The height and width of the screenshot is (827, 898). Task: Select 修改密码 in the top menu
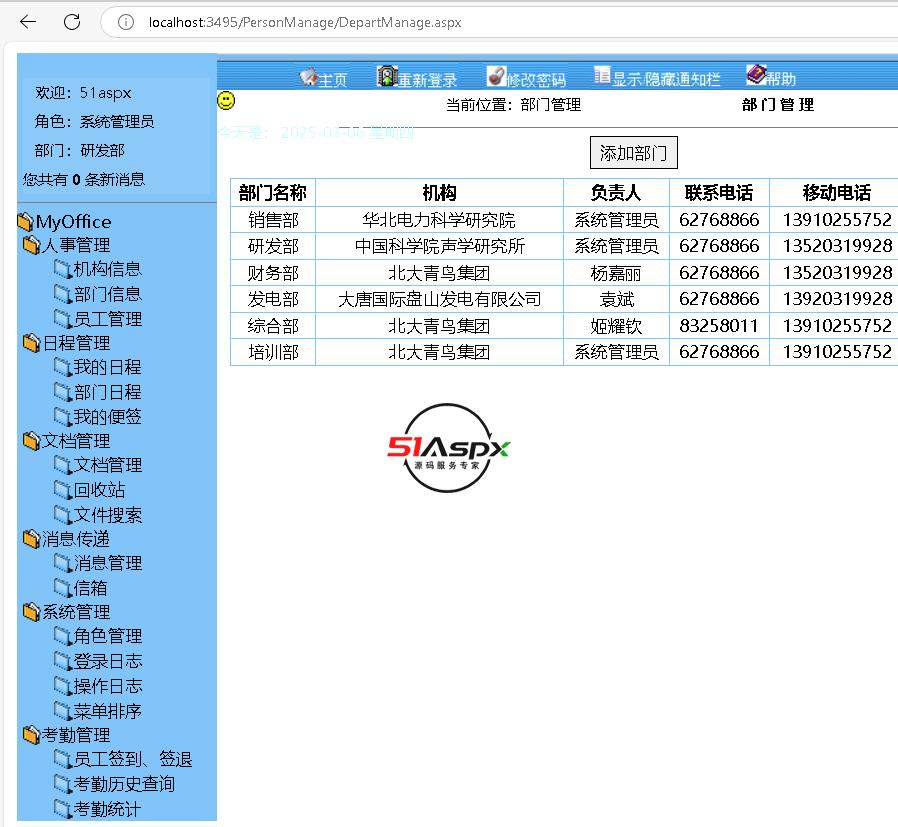click(x=536, y=80)
